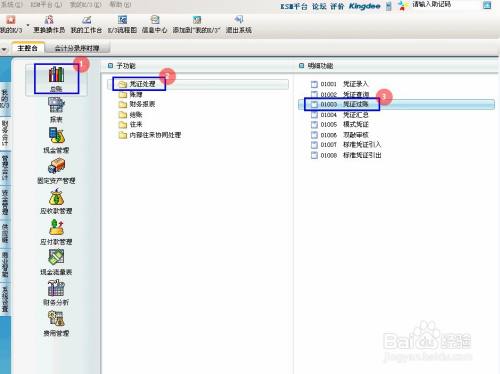The image size is (500, 374).
Task: Select 01005 模式凭证 in 明细功能
Action: 339,125
